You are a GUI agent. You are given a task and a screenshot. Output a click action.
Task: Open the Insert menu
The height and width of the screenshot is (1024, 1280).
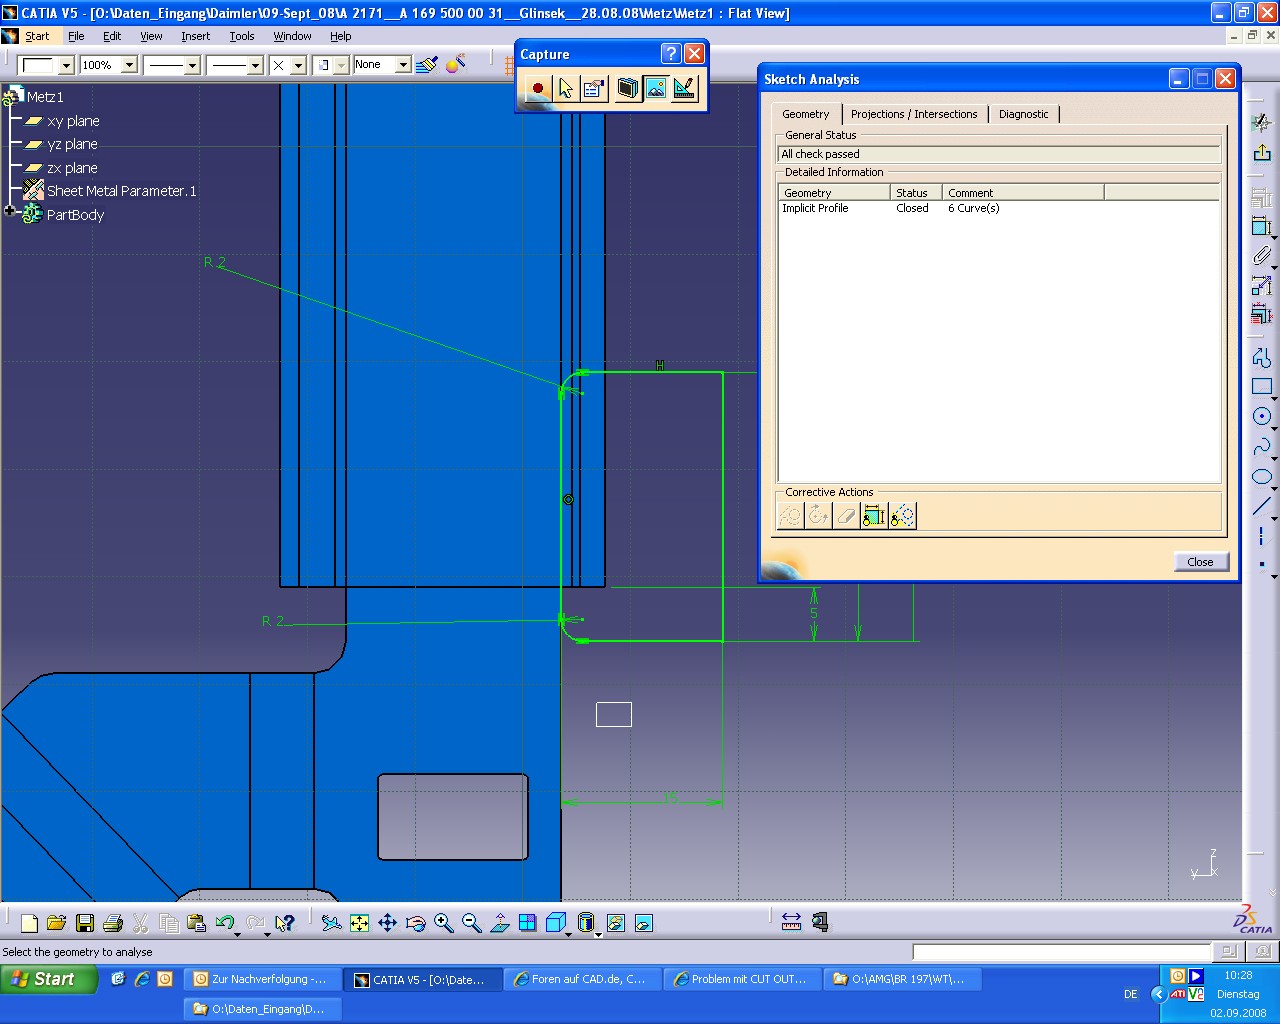coord(195,36)
